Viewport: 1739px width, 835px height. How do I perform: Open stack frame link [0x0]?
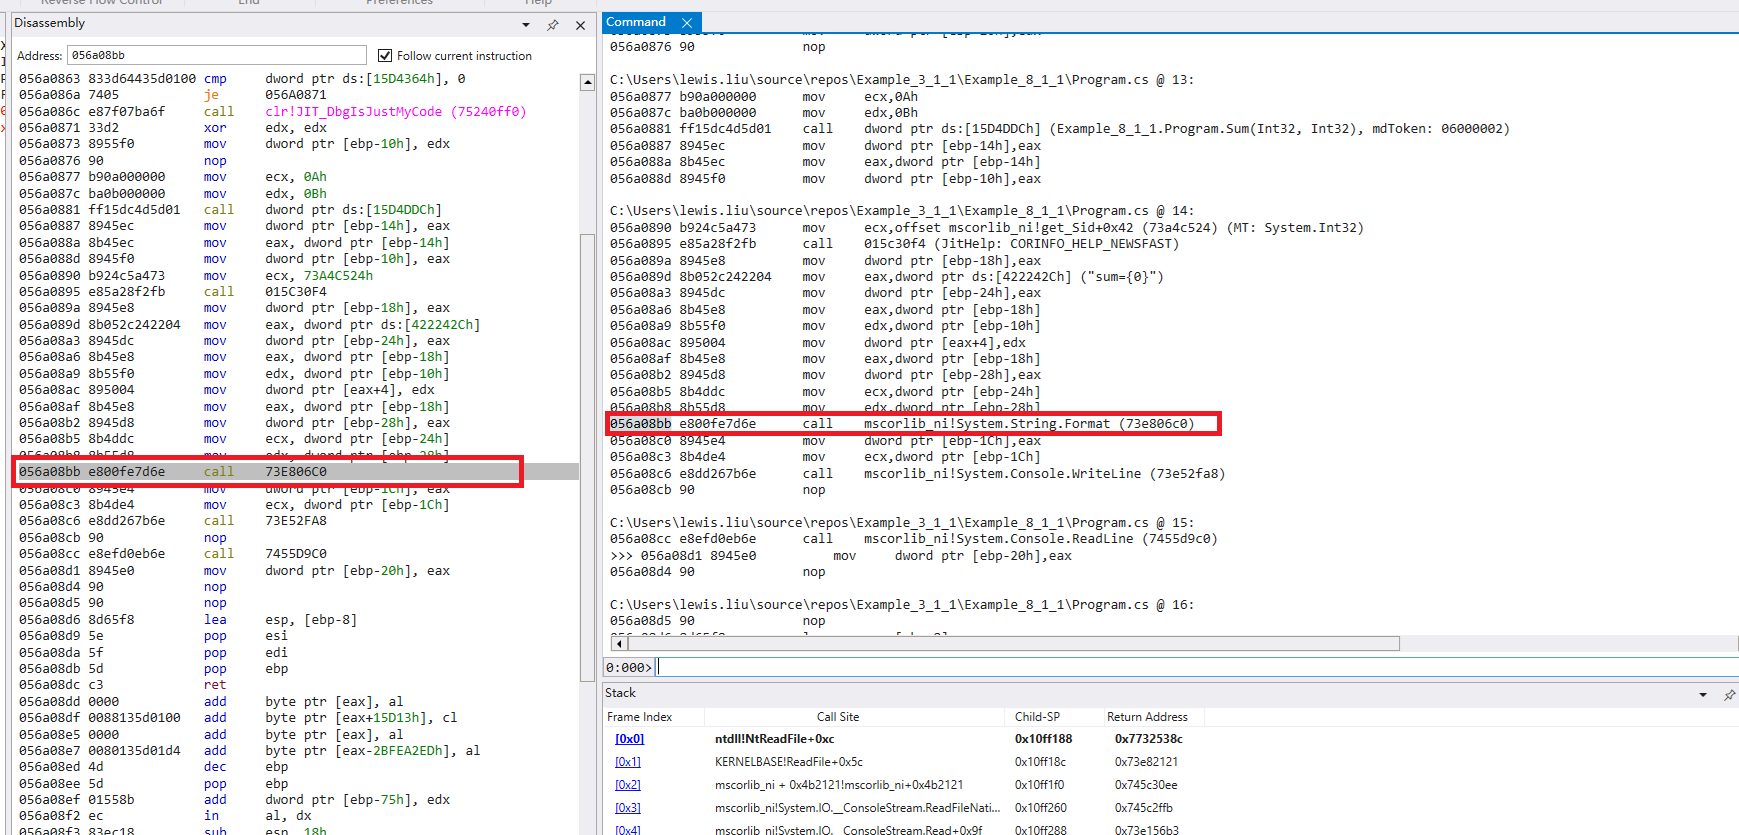point(629,739)
